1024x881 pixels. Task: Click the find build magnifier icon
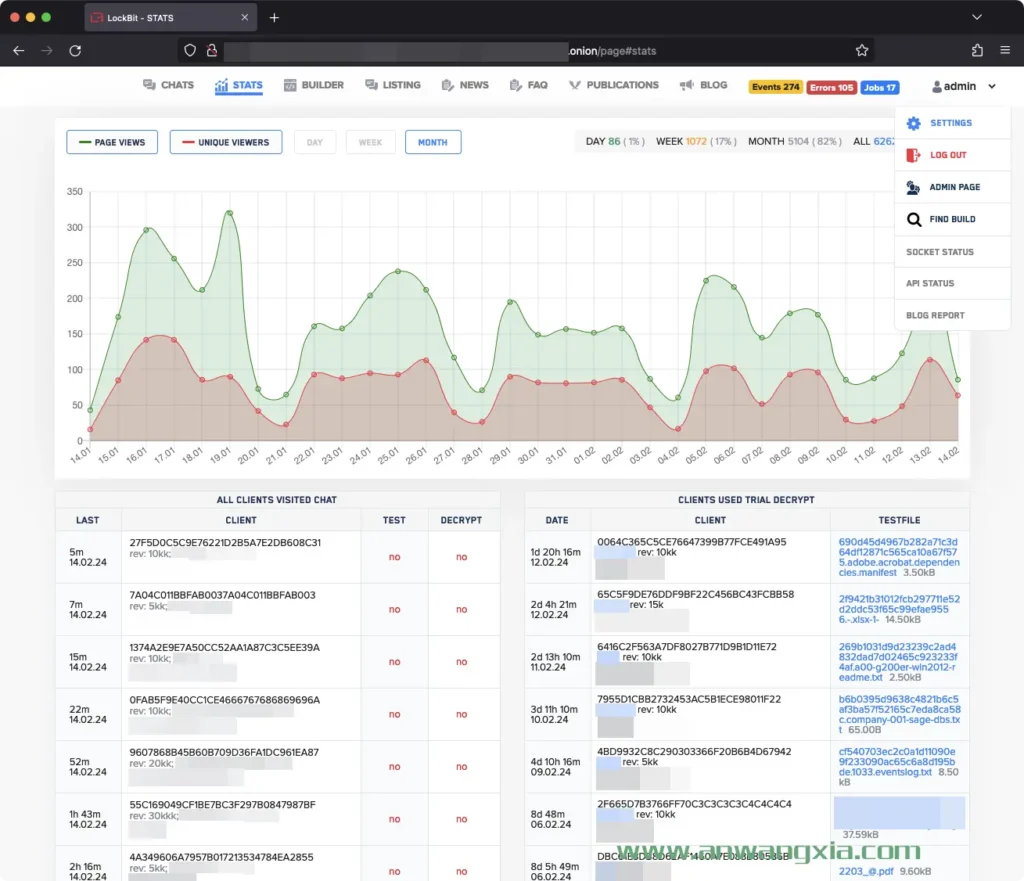[914, 219]
